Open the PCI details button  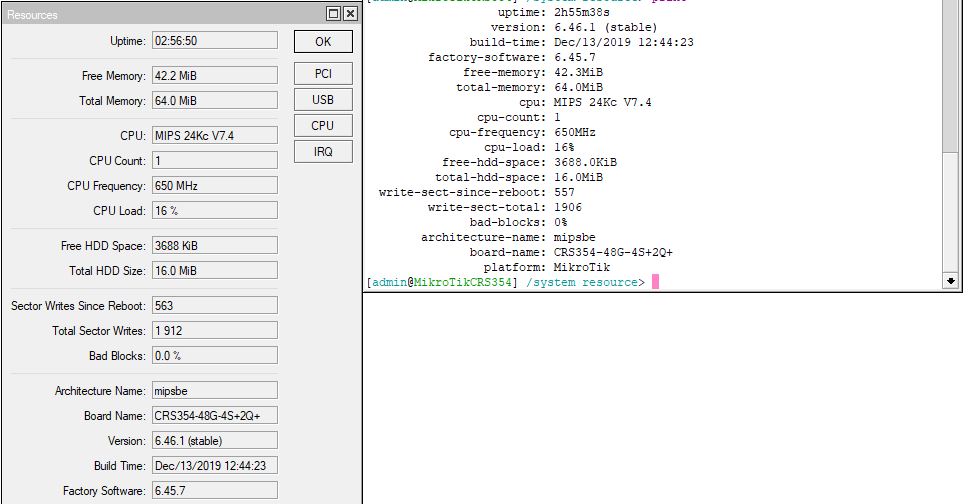(323, 73)
